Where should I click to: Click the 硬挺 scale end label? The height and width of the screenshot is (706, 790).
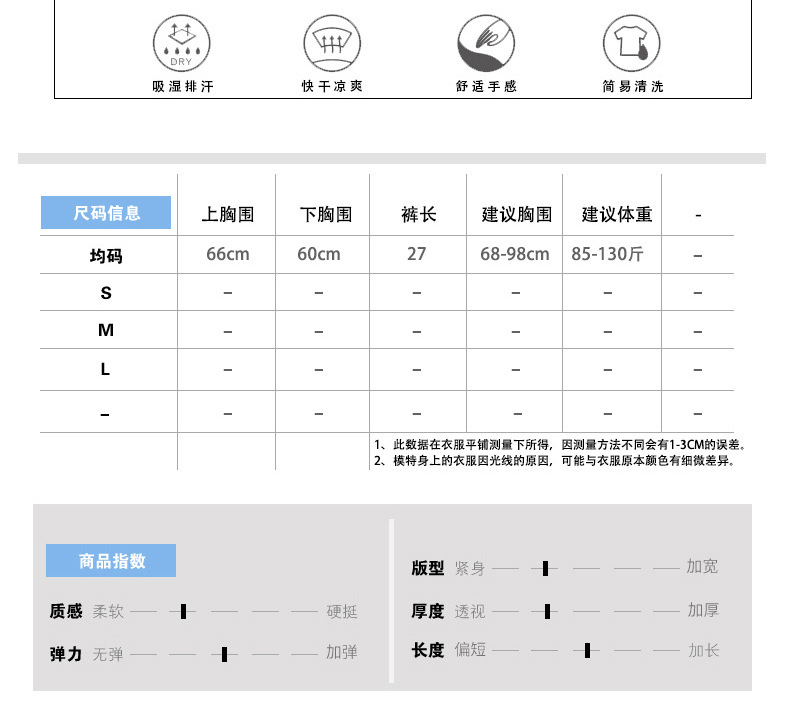342,612
